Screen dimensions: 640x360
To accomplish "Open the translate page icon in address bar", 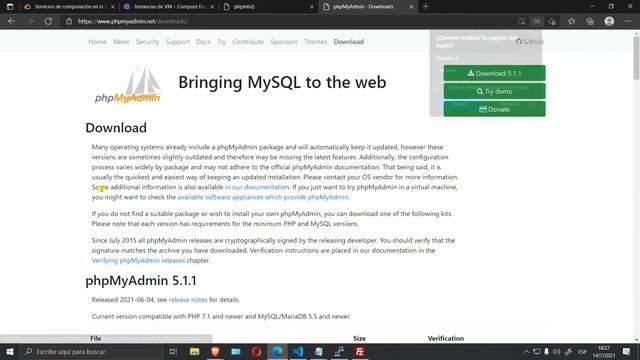I will coord(536,21).
